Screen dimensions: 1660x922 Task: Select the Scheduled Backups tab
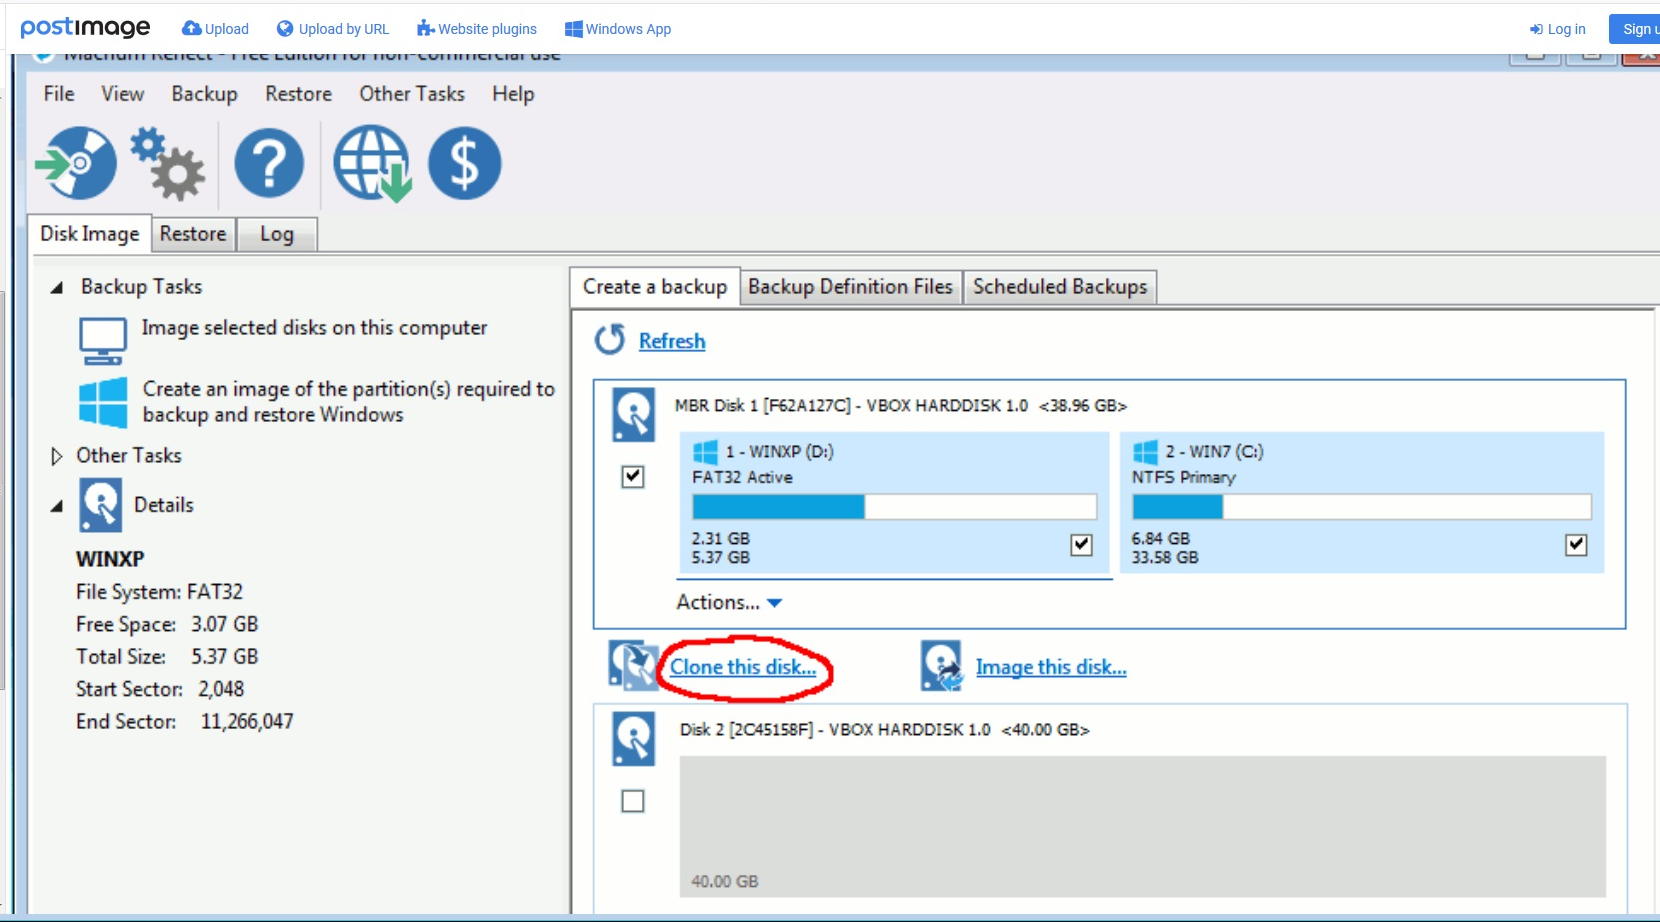tap(1060, 287)
